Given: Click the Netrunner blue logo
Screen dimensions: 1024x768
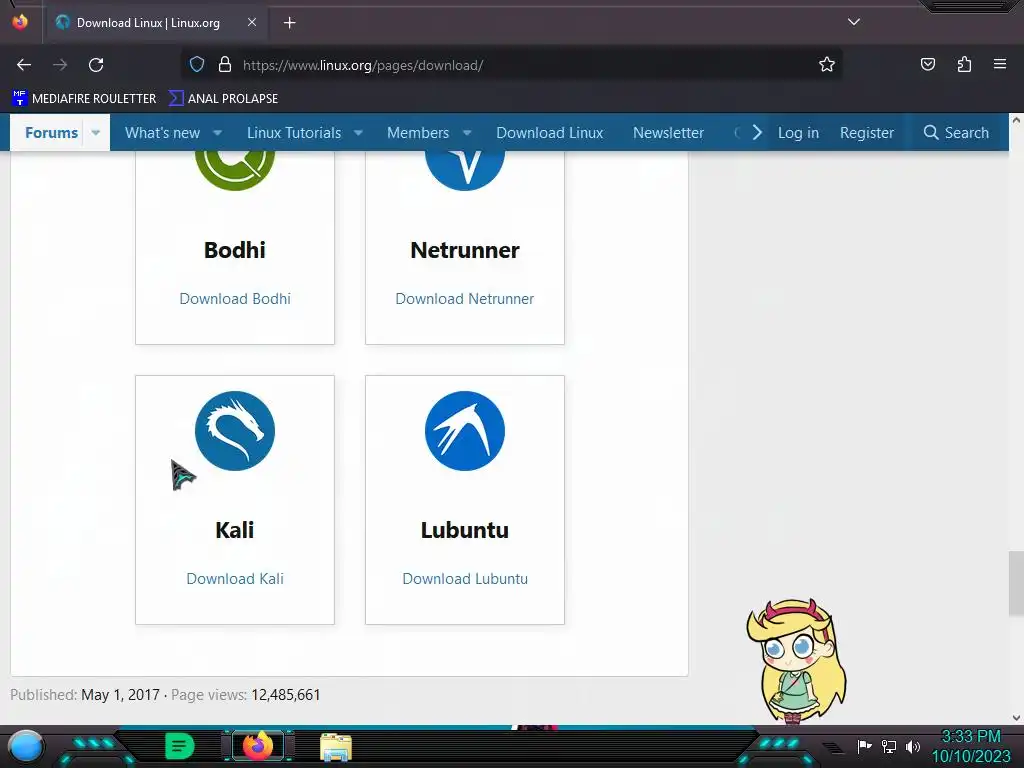Looking at the screenshot, I should click(465, 170).
